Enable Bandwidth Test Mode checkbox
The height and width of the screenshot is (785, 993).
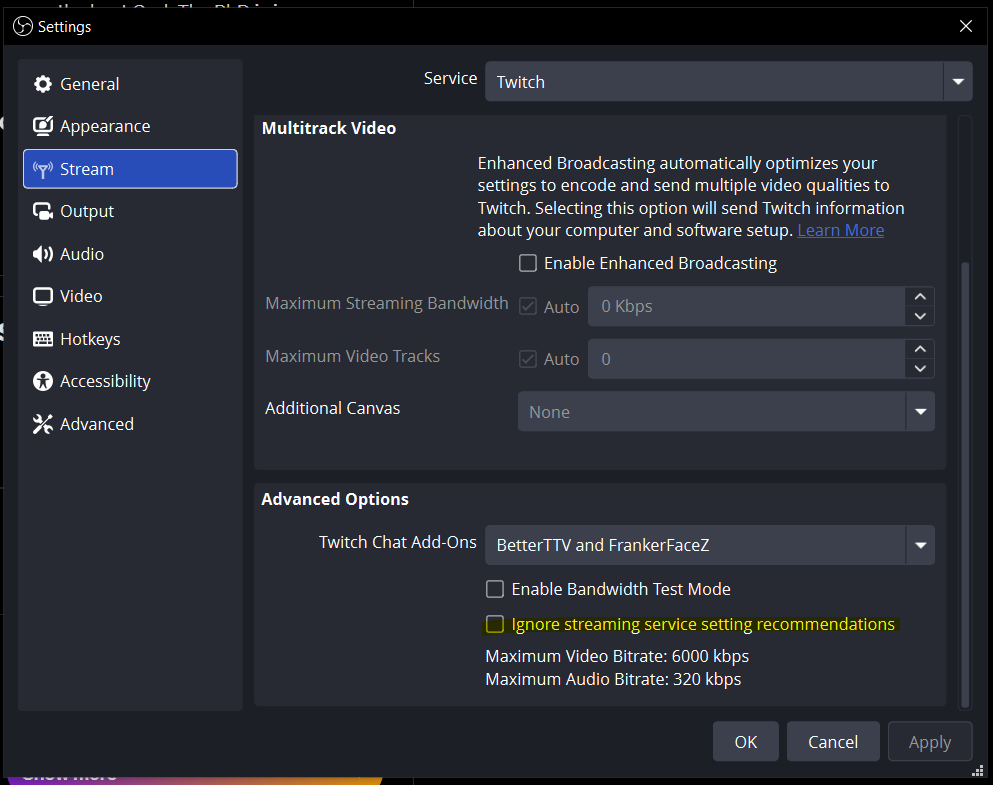tap(495, 589)
